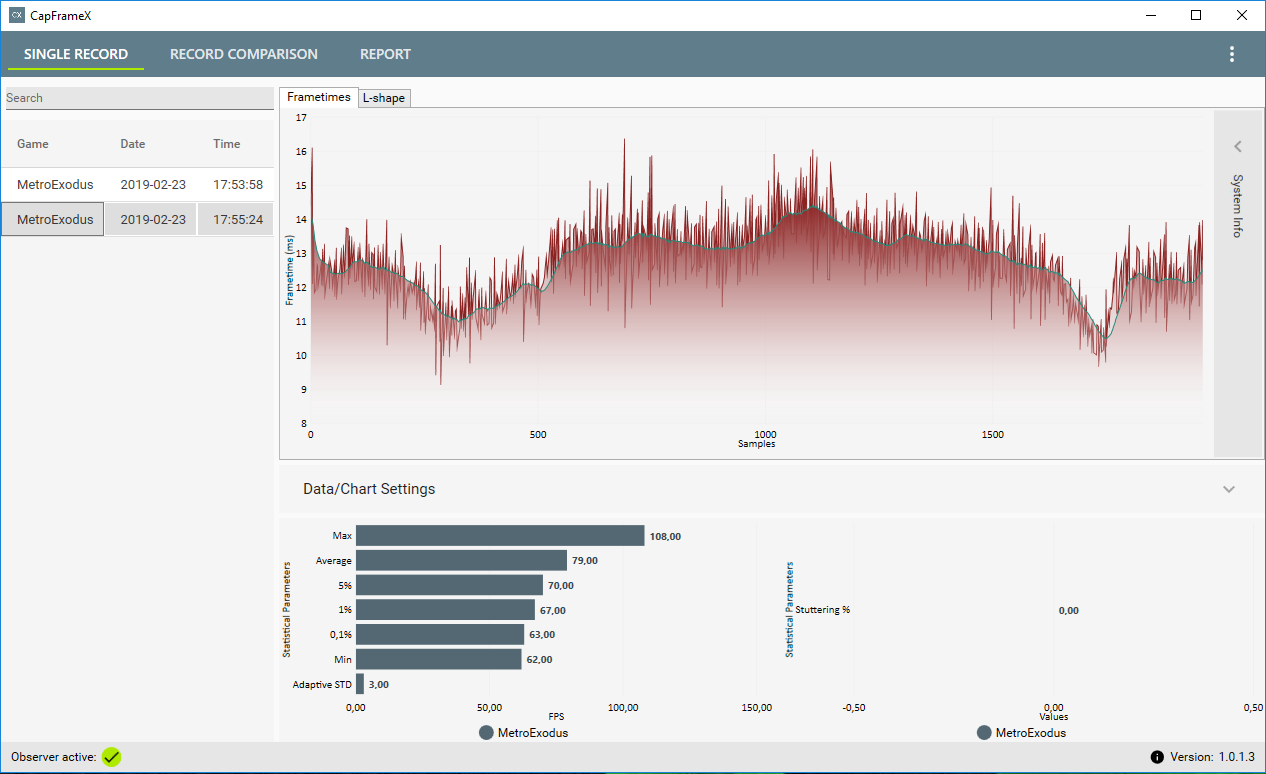Open the Record Comparison tab

244,54
